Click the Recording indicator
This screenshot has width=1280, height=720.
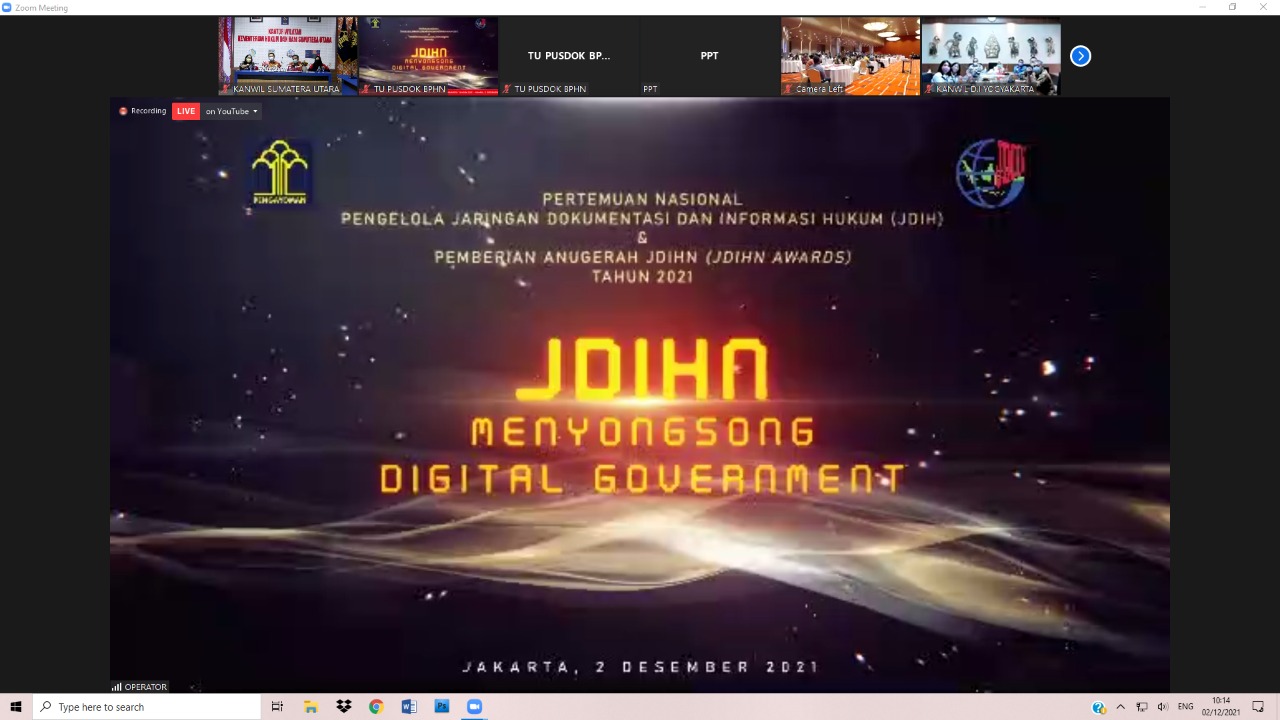point(143,111)
